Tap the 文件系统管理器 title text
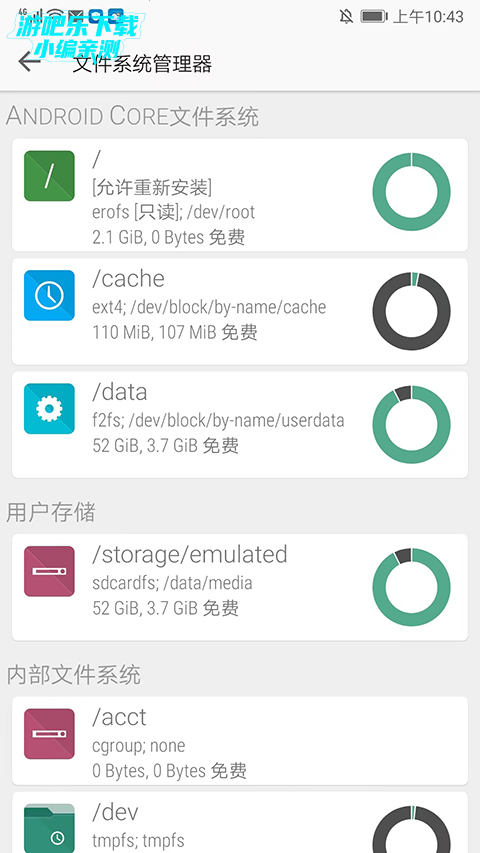This screenshot has width=480, height=853. (x=143, y=64)
